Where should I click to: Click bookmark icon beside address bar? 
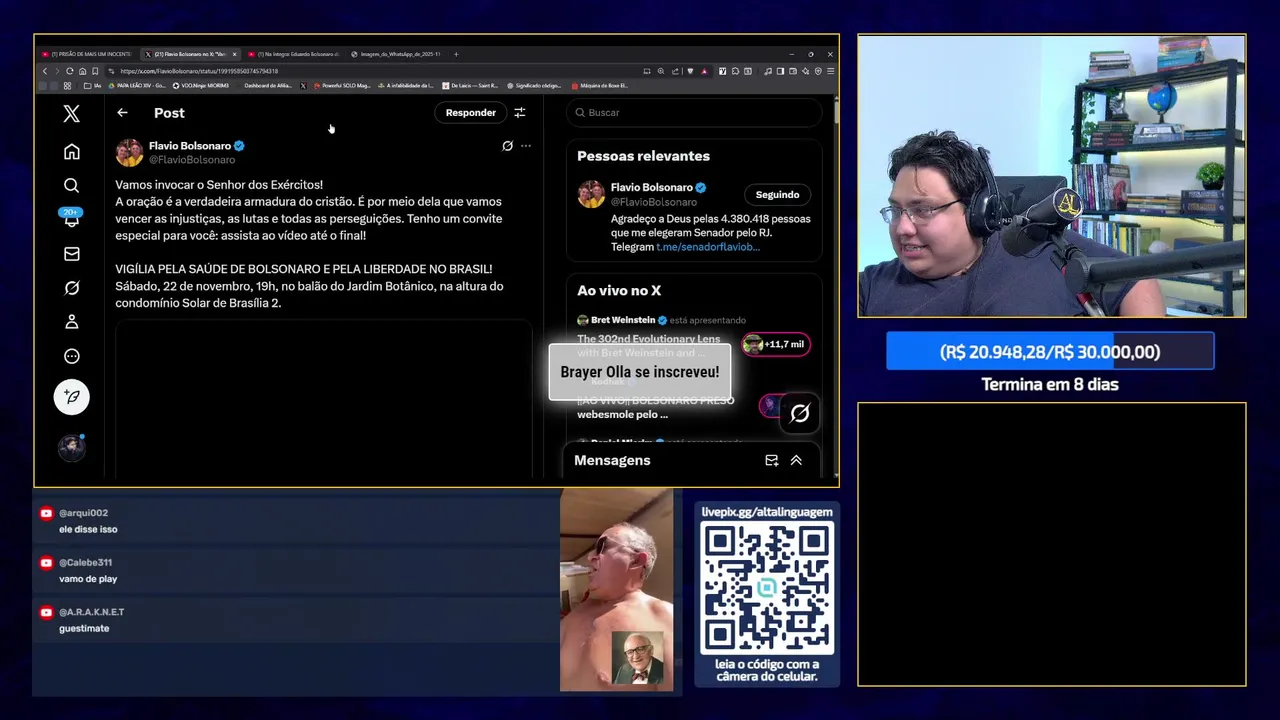pos(95,71)
